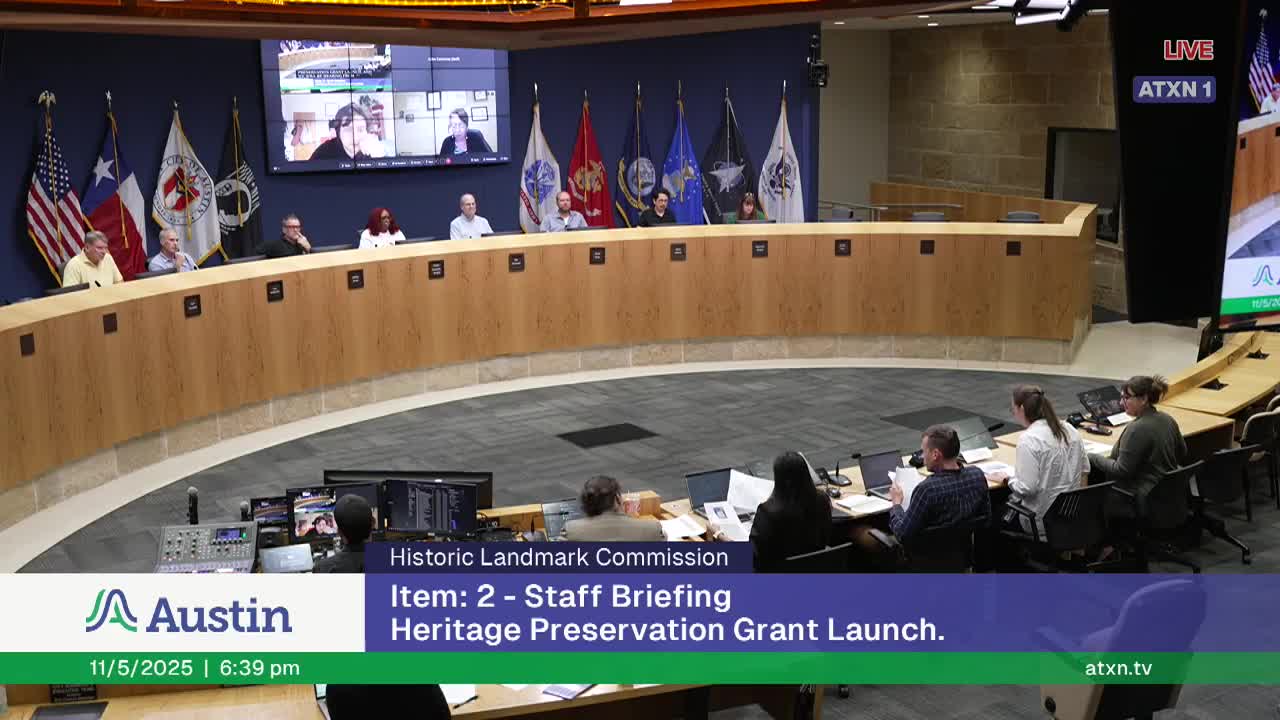Select the Historic Landmark Commission banner
Viewport: 1280px width, 720px height.
(x=557, y=558)
